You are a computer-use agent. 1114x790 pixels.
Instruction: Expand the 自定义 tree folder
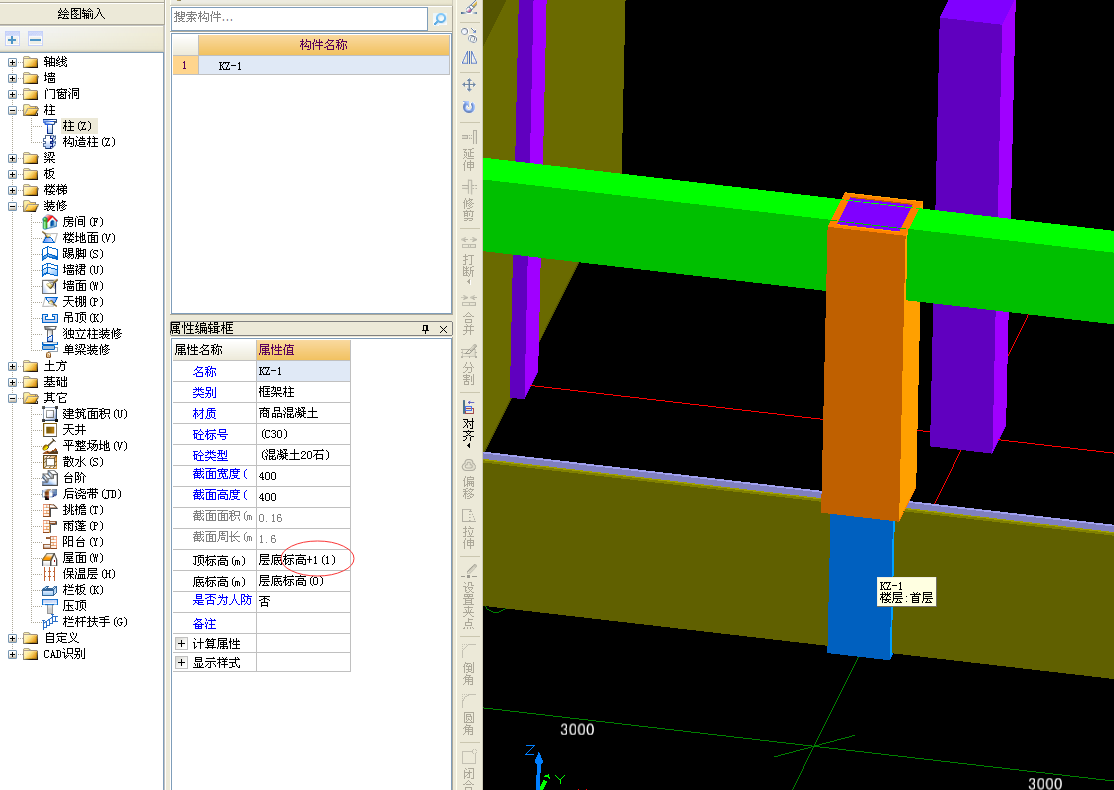pos(12,638)
